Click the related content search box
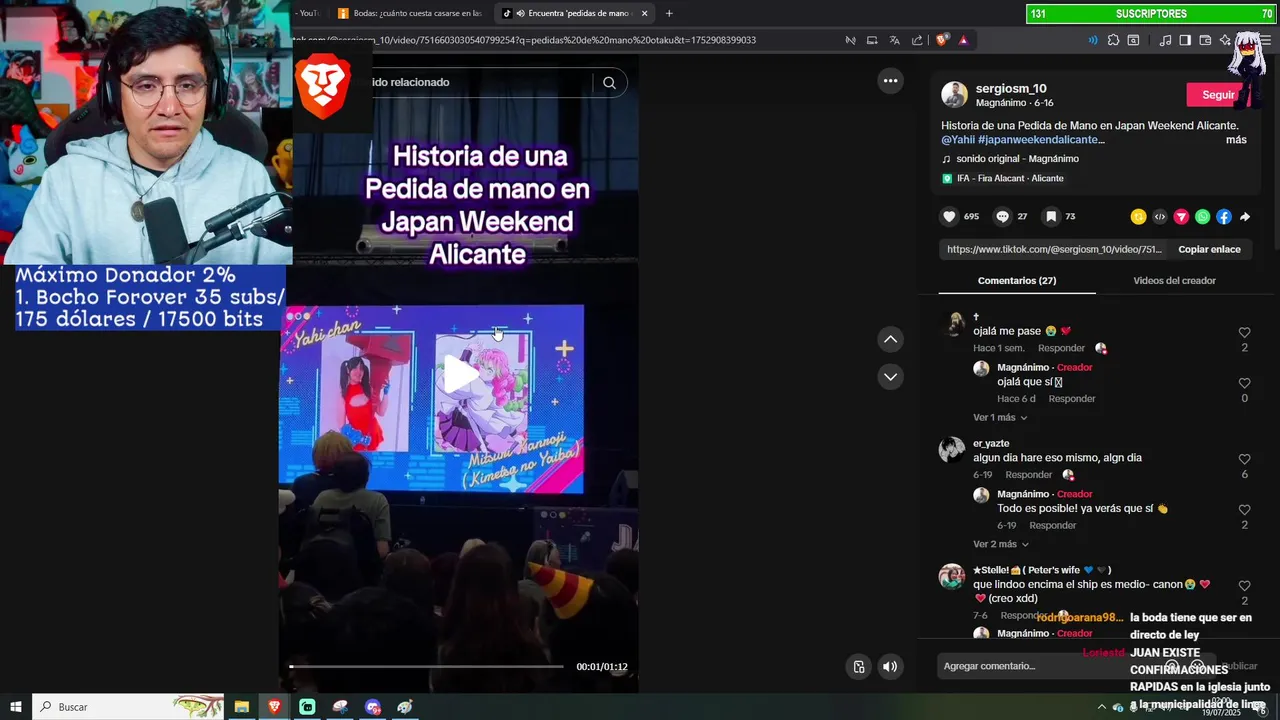Screen dimensions: 1280x720 click(480, 82)
